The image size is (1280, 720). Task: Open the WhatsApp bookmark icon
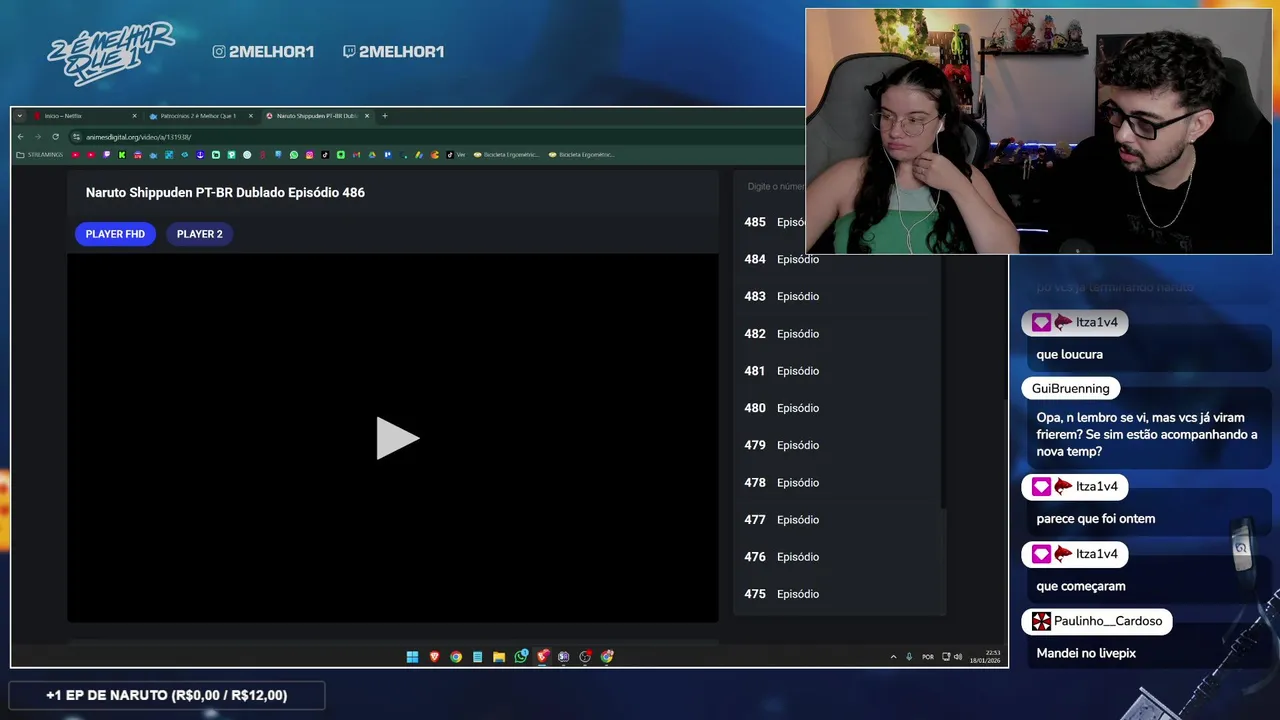[294, 155]
